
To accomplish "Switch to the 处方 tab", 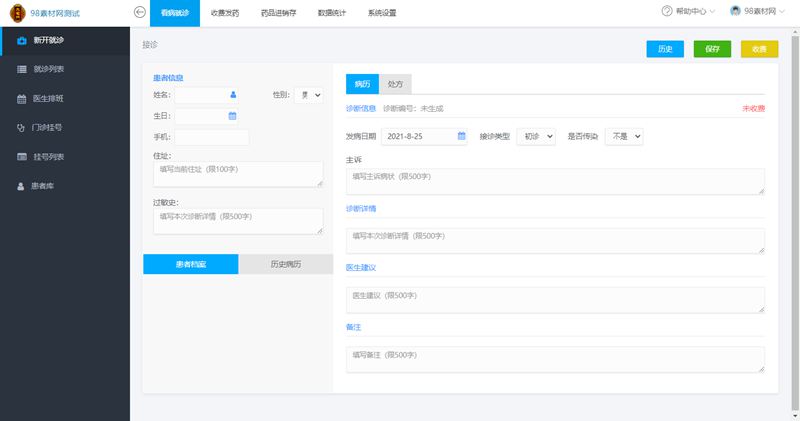I will tap(395, 84).
